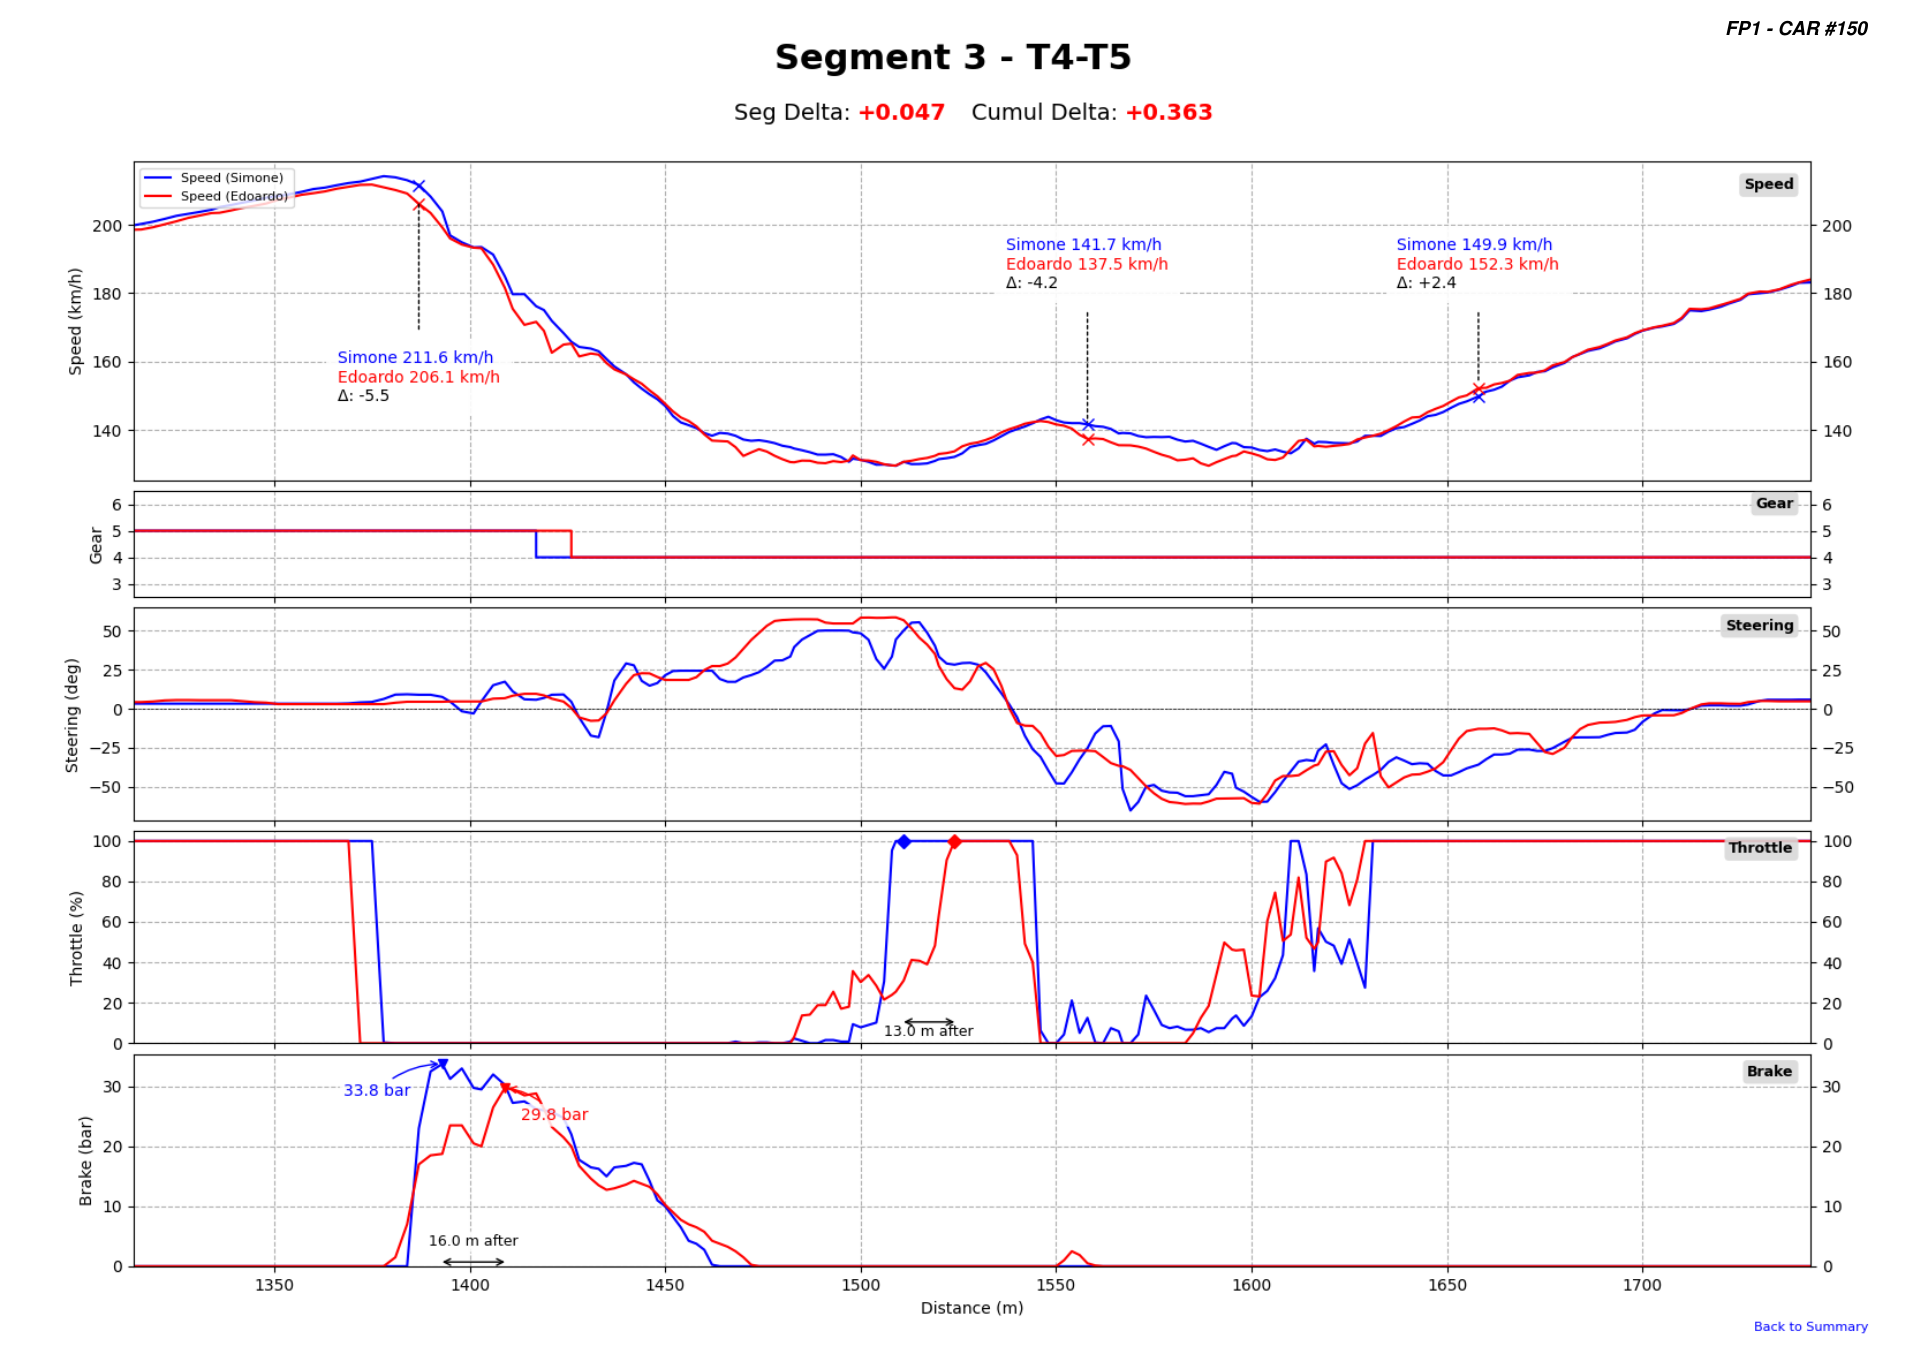Click the Throttle panel label badge
Viewport: 1906px width, 1347px height.
click(1761, 848)
